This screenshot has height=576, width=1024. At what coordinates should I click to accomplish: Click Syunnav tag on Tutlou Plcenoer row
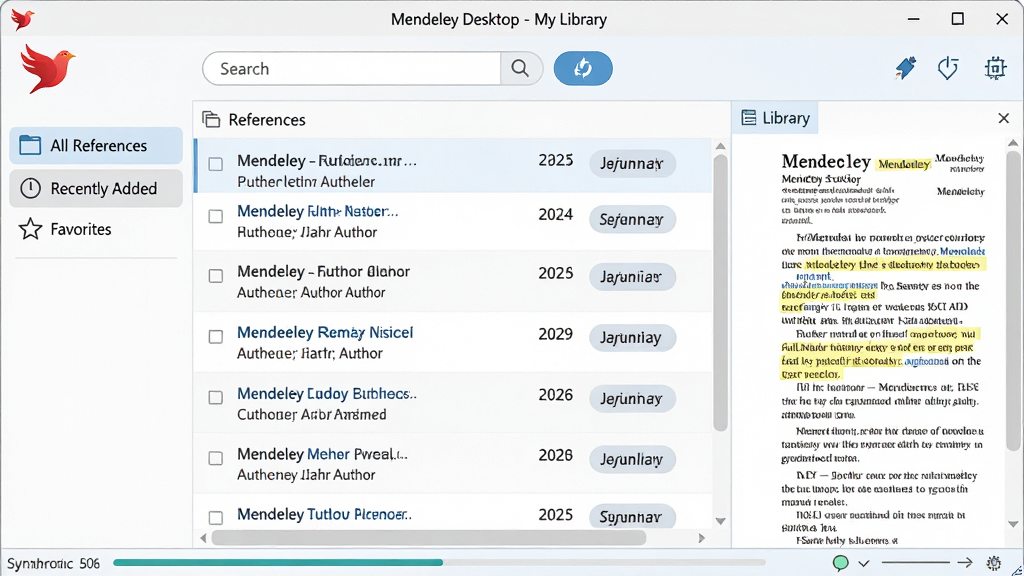point(632,517)
